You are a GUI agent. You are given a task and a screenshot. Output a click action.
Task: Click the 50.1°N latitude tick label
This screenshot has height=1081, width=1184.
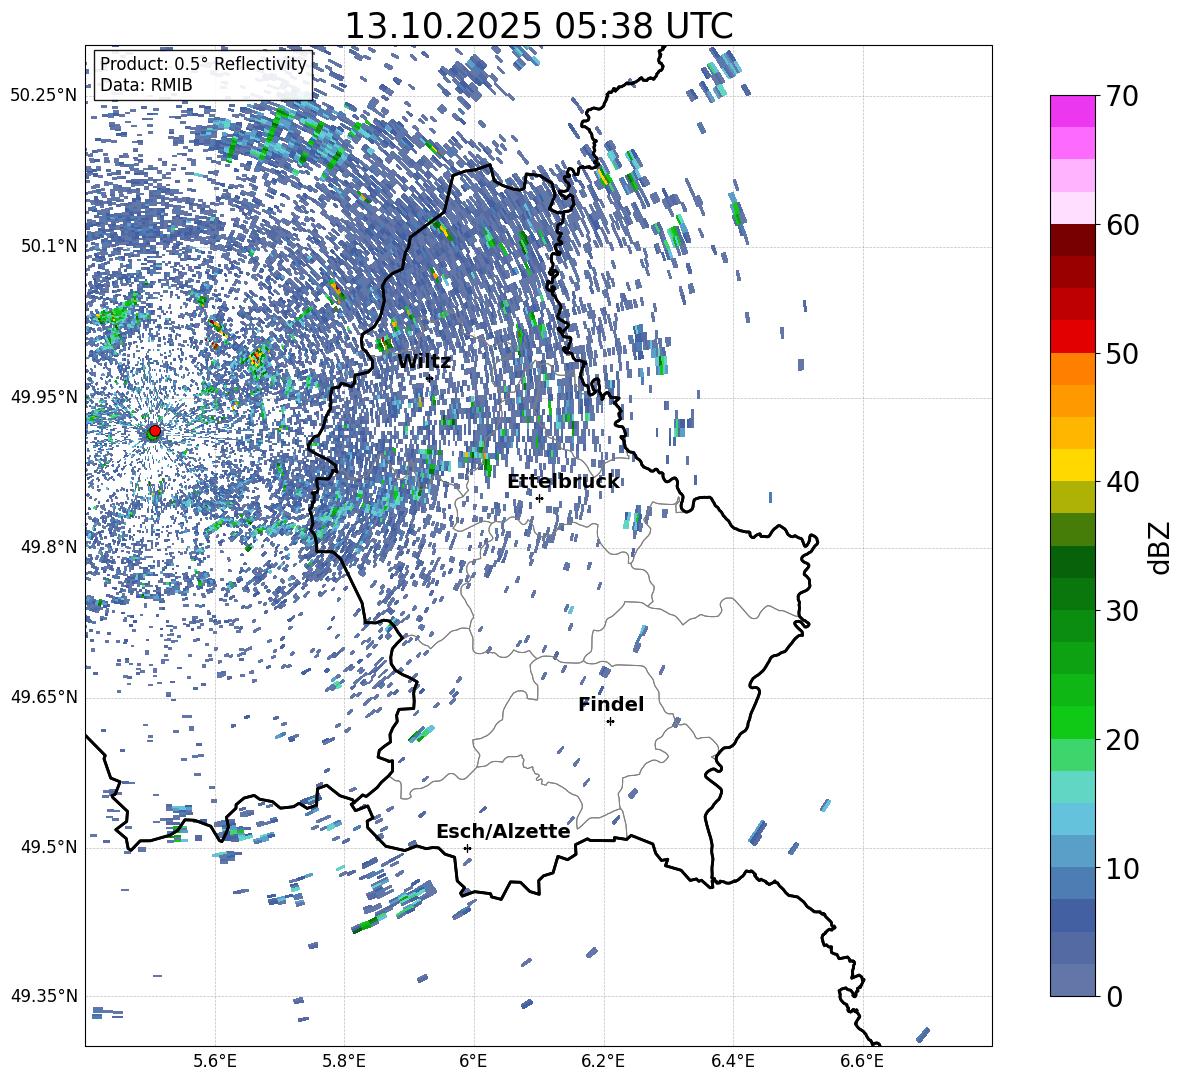point(48,246)
